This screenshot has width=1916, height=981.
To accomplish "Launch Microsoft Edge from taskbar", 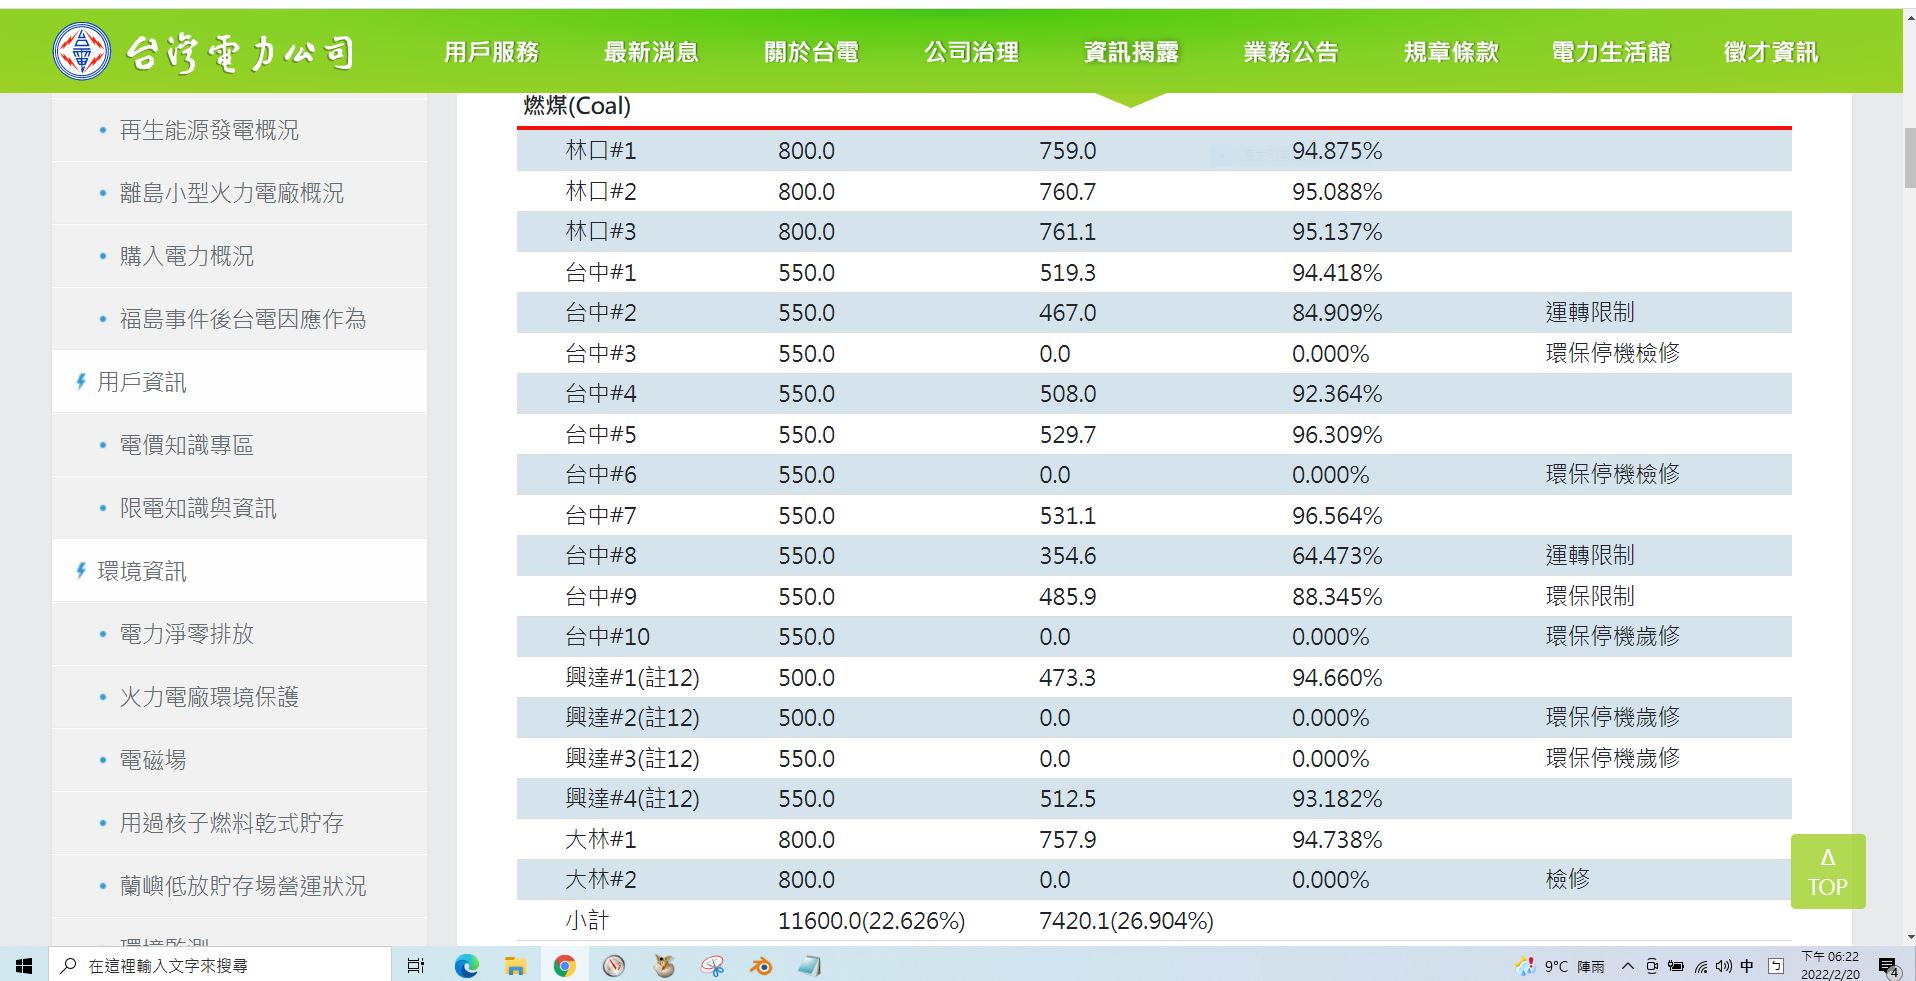I will tap(466, 965).
